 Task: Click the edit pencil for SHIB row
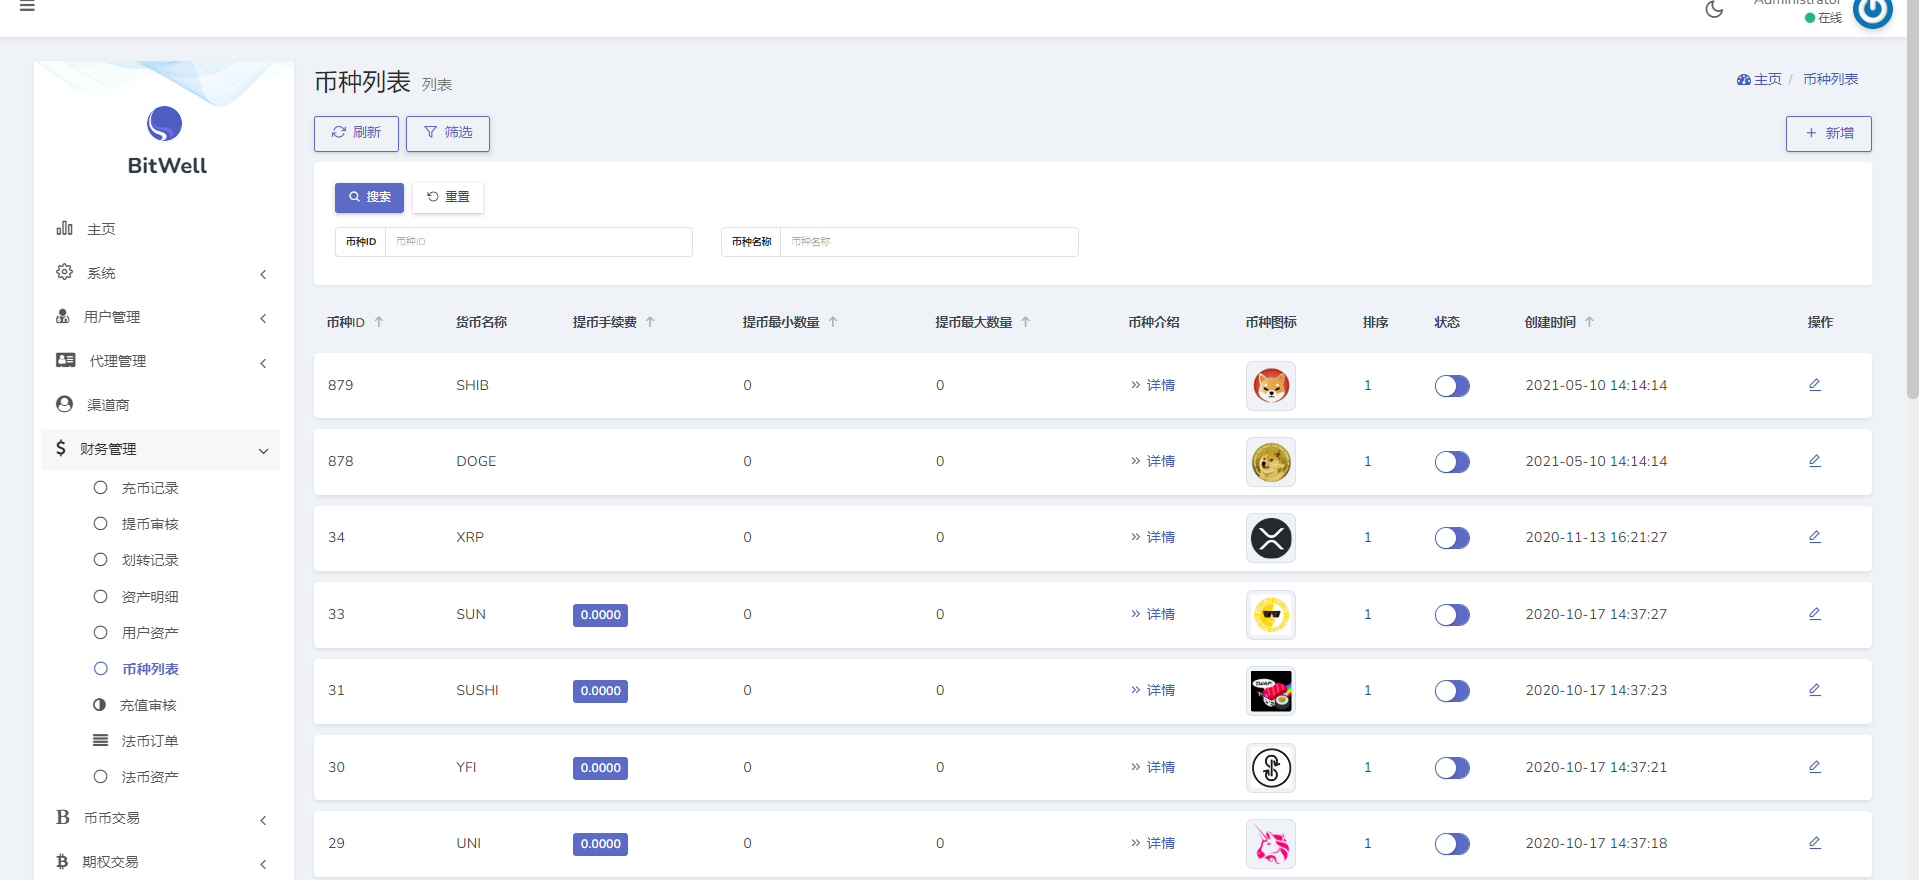pyautogui.click(x=1814, y=385)
